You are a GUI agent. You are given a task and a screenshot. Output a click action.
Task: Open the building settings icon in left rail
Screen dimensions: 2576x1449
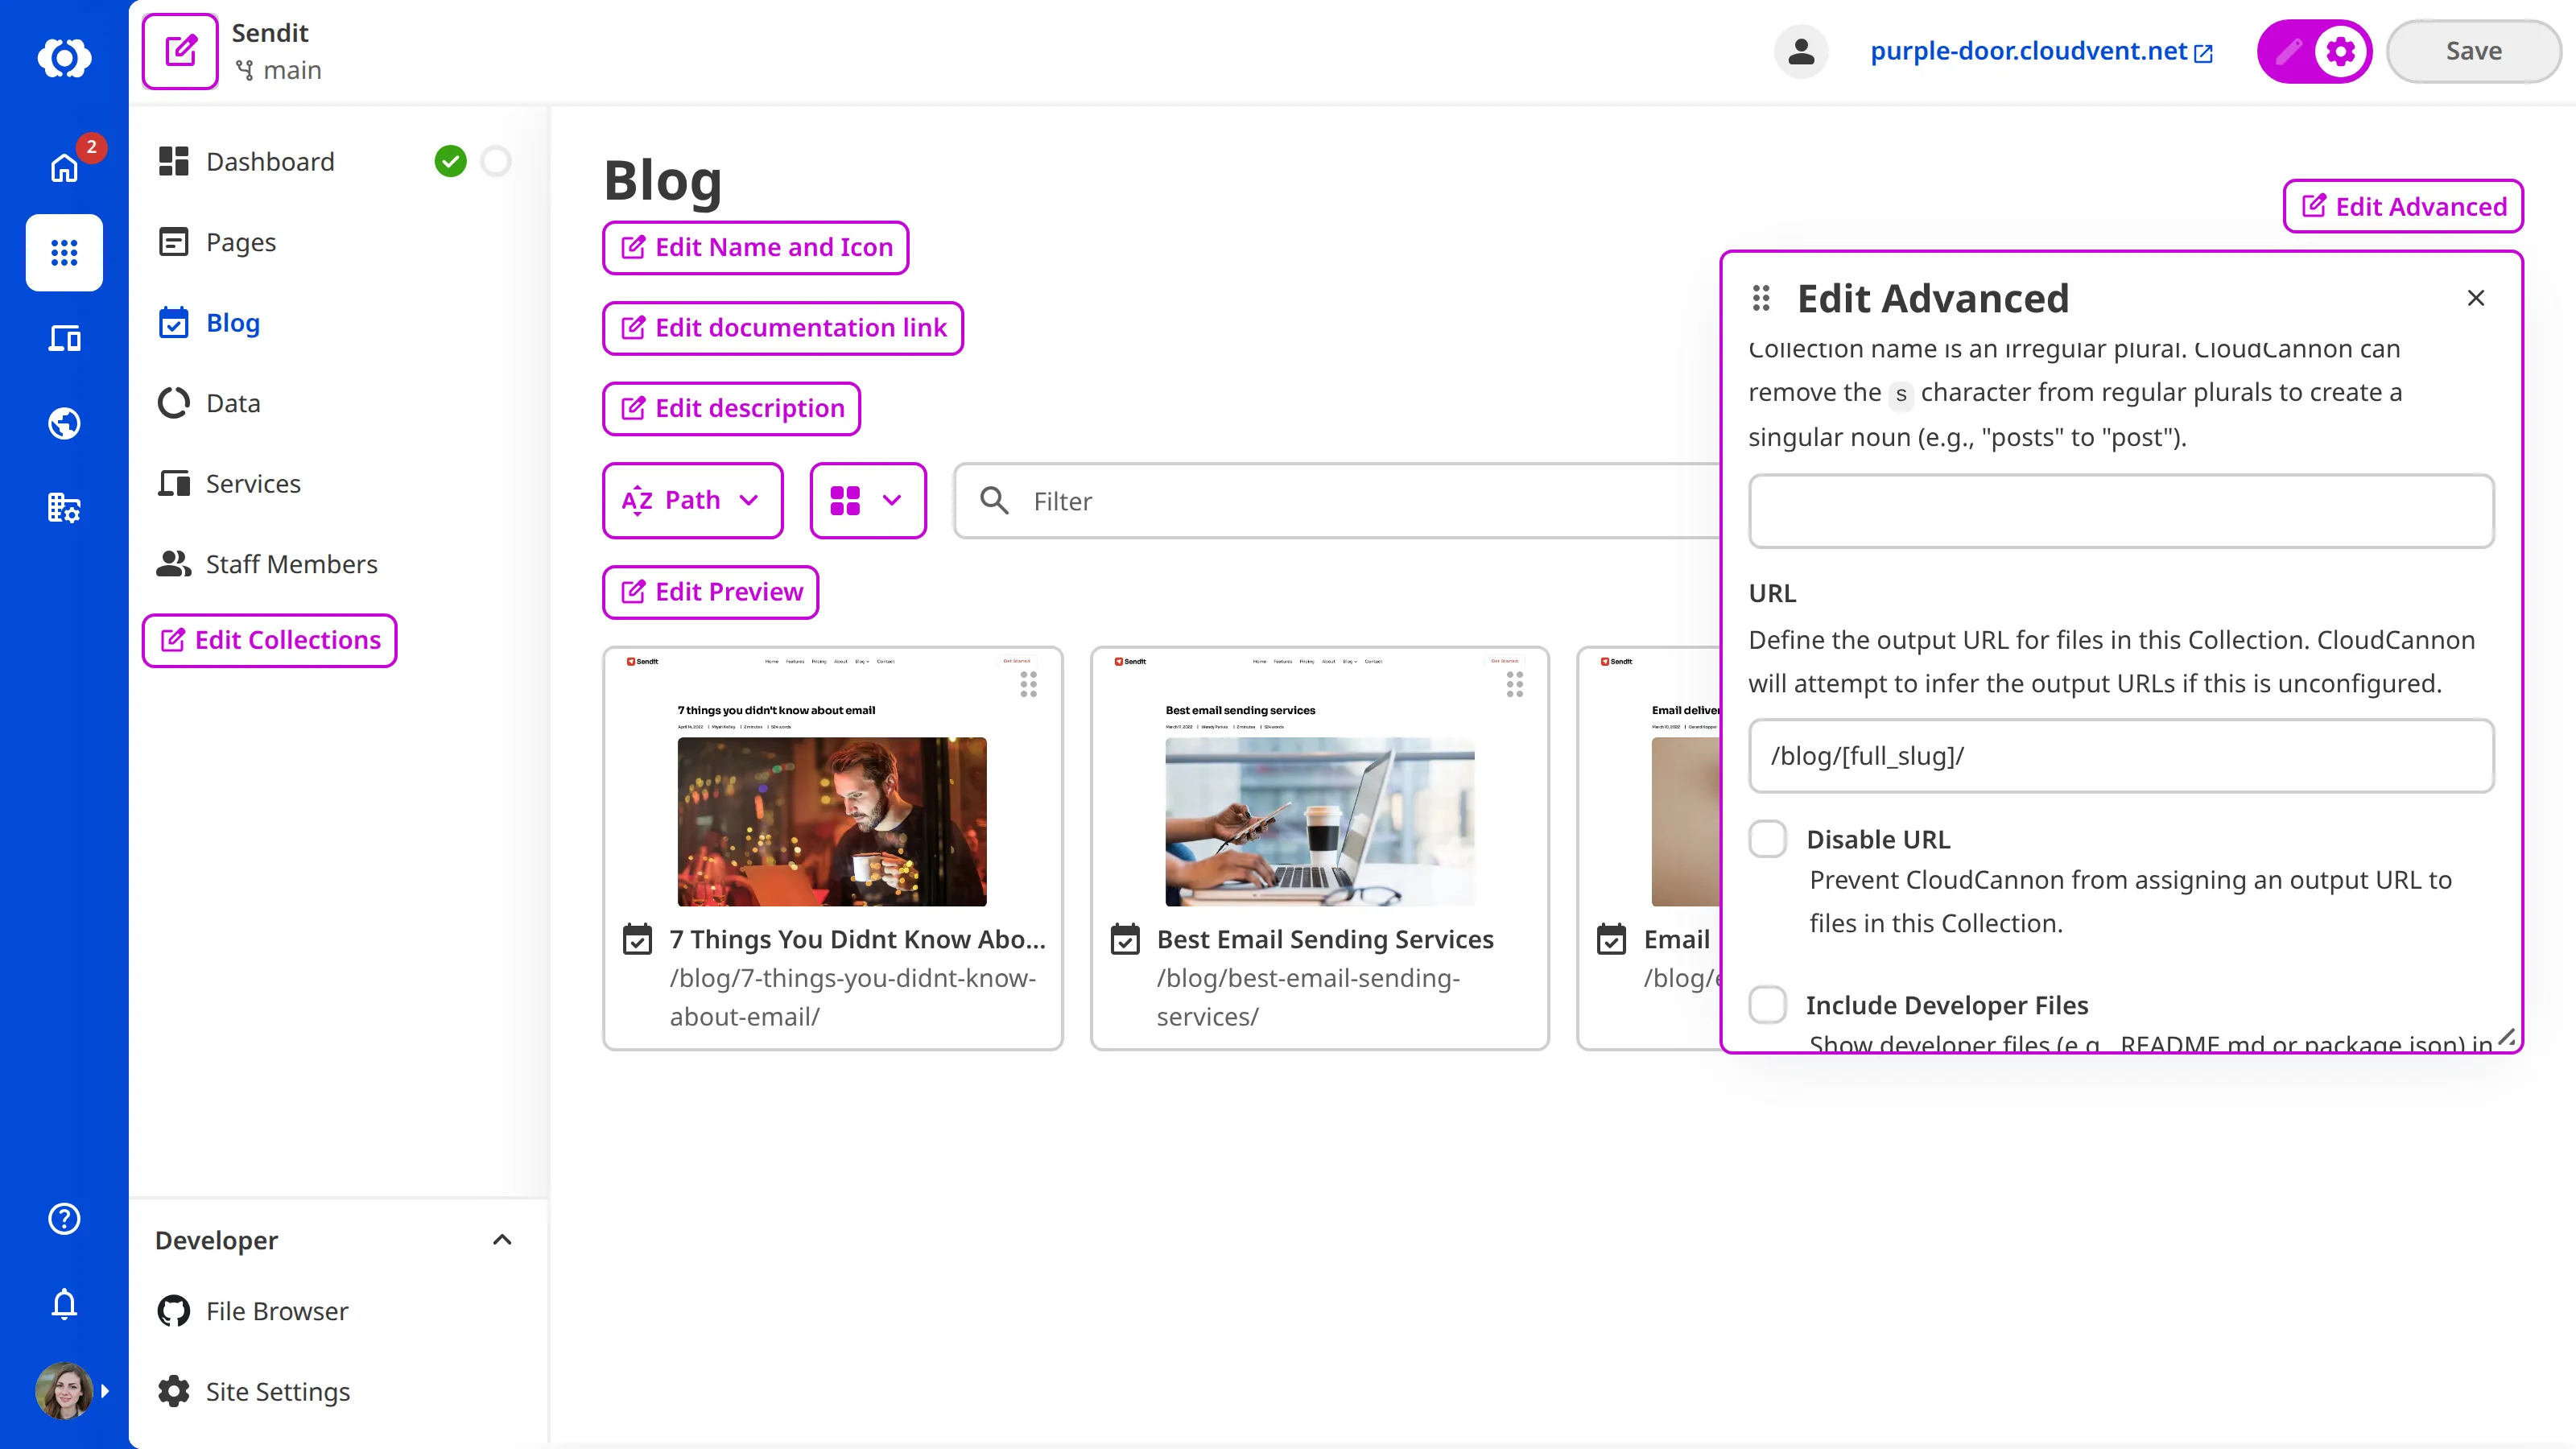pyautogui.click(x=64, y=508)
